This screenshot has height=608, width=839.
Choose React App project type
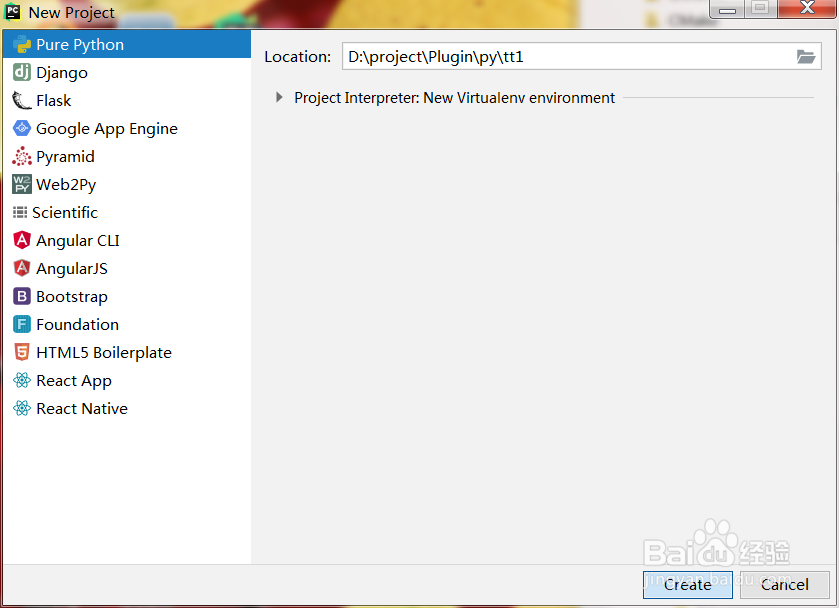[x=127, y=380]
